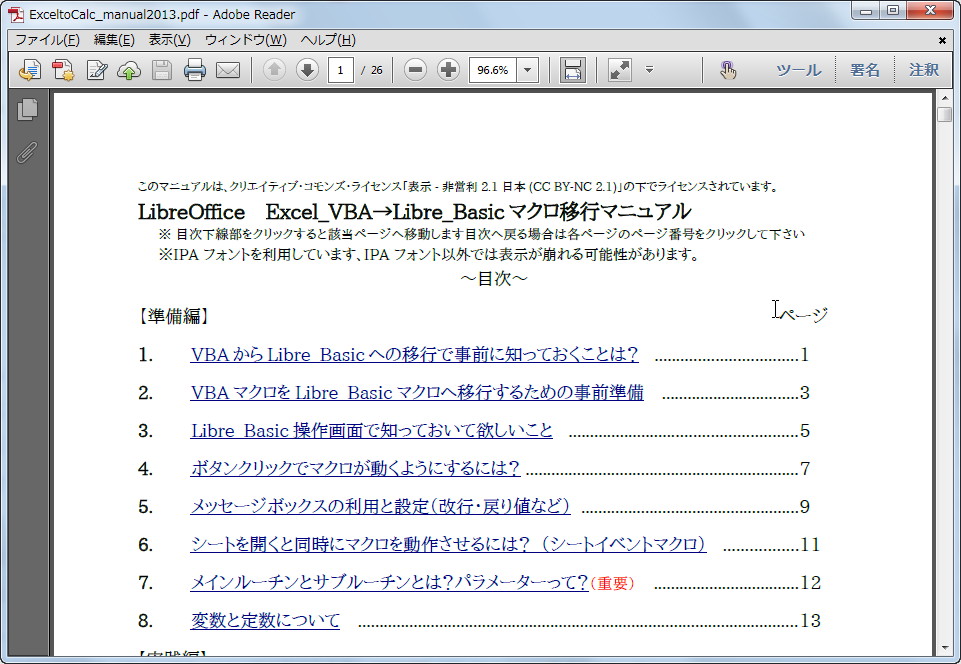Image resolution: width=961 pixels, height=664 pixels.
Task: Click page number 11 for entry 6
Action: point(810,544)
